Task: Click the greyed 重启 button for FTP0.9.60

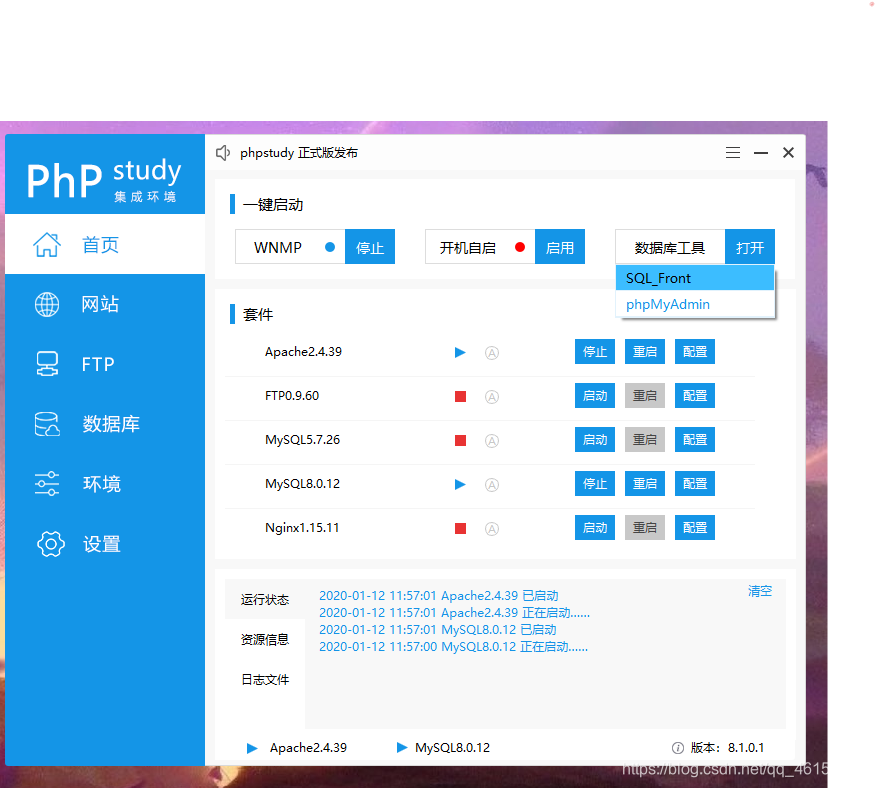Action: click(x=645, y=396)
